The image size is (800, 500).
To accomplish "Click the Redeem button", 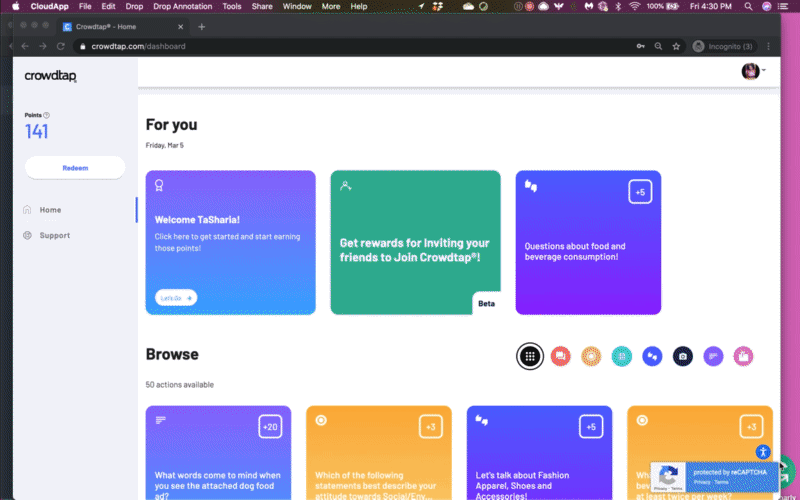I will [75, 168].
